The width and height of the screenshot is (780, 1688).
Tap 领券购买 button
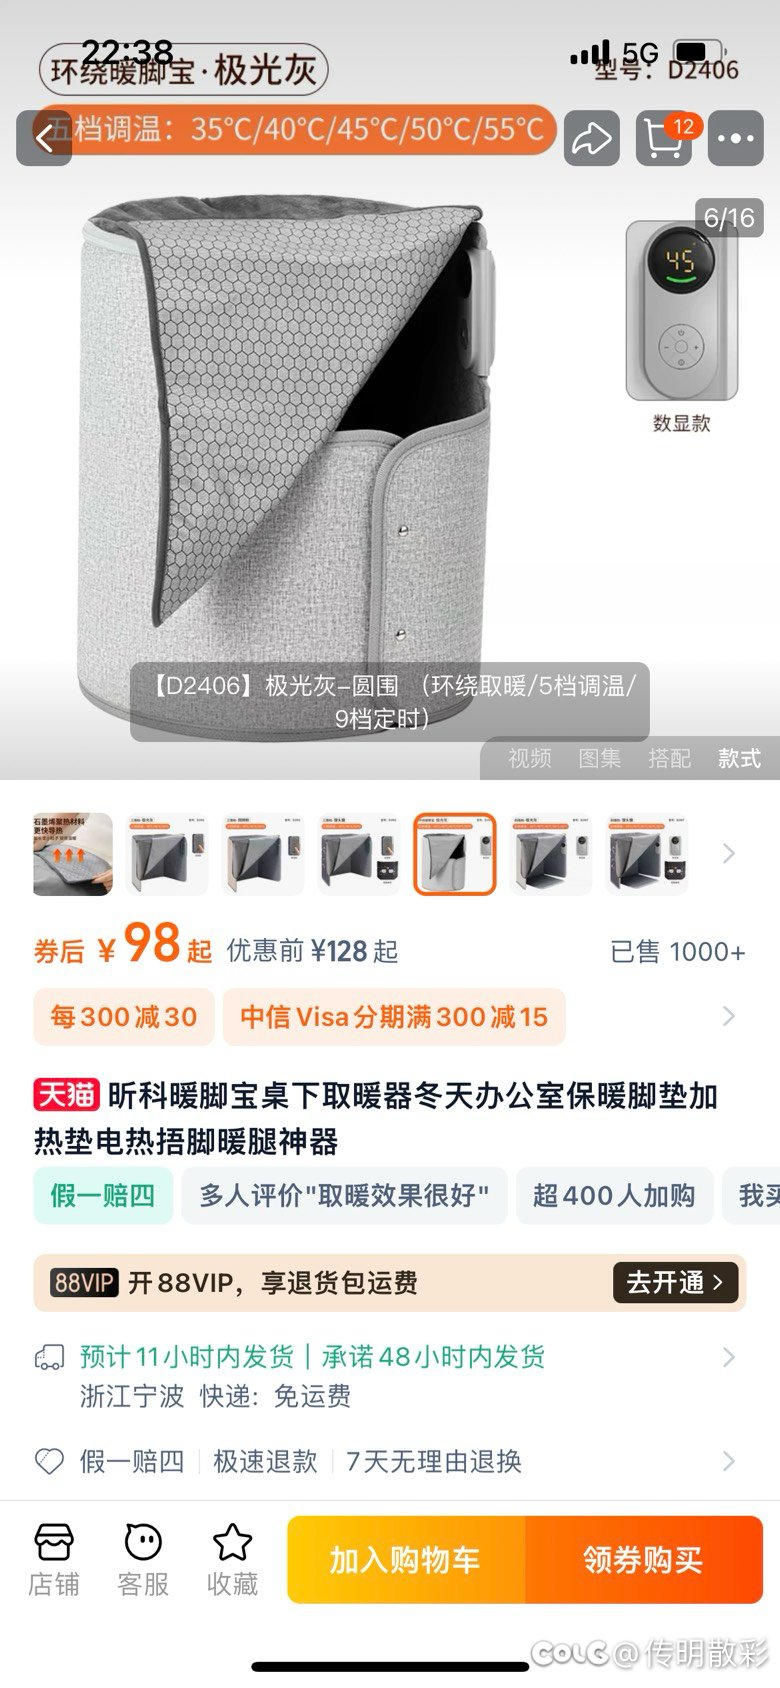pyautogui.click(x=644, y=1560)
